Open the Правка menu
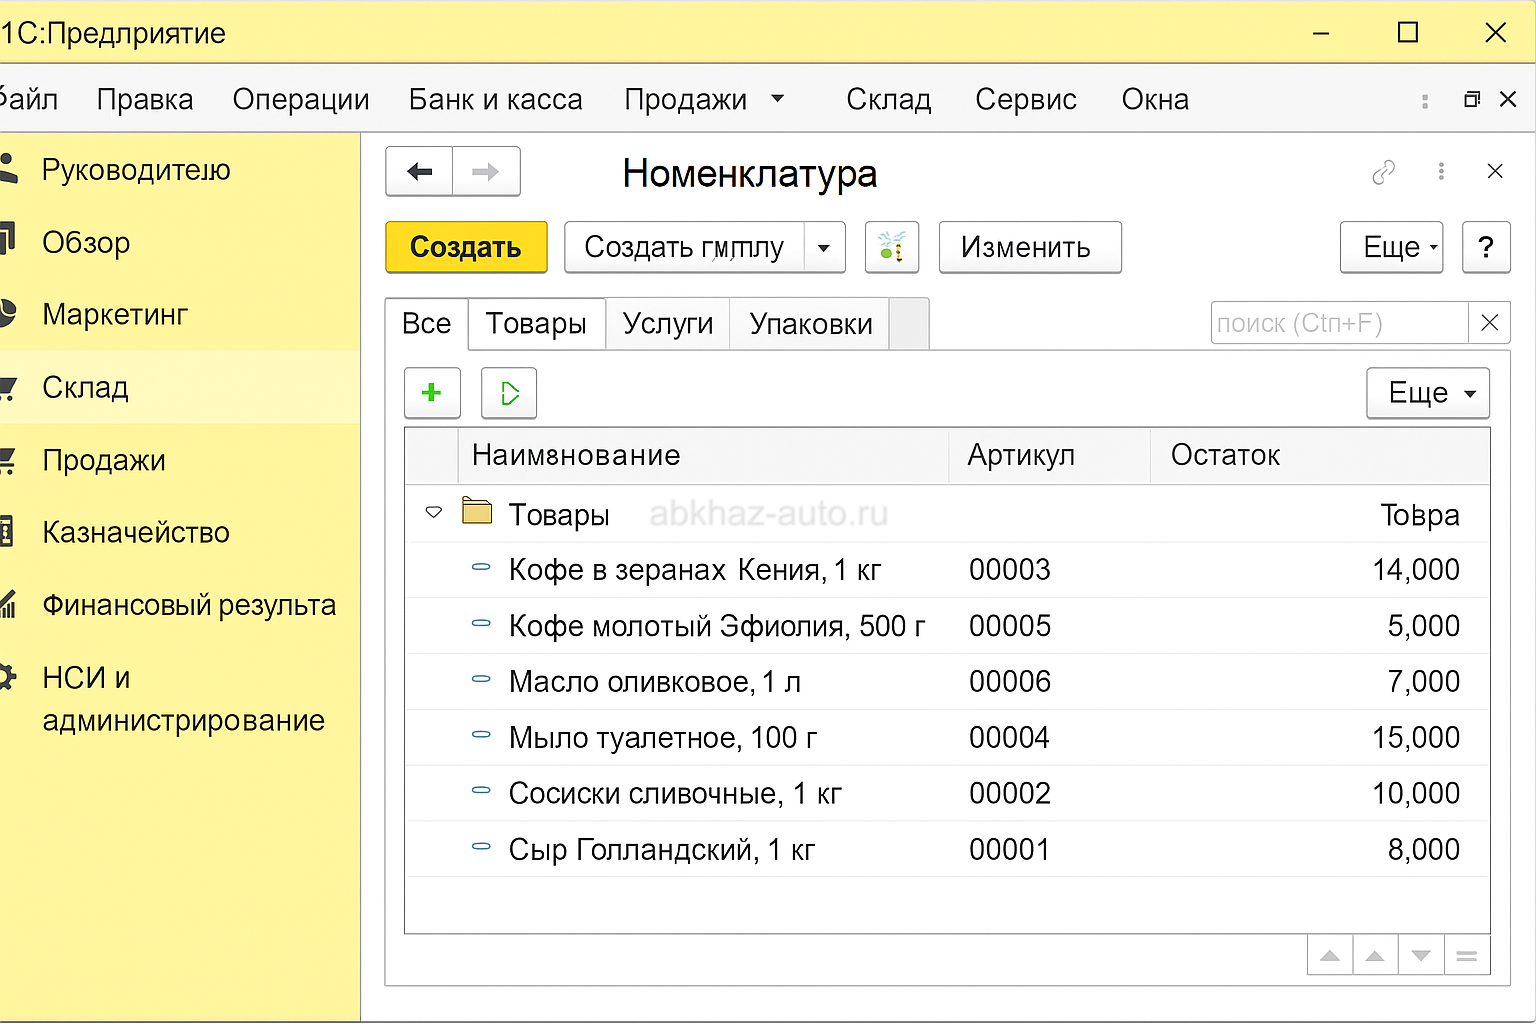Viewport: 1536px width, 1024px height. click(145, 99)
